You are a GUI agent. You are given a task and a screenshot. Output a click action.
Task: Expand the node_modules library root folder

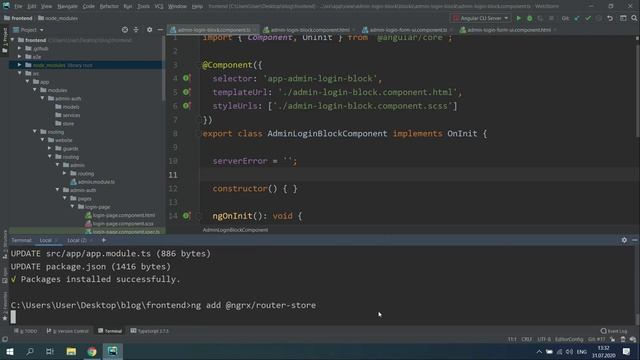20,65
